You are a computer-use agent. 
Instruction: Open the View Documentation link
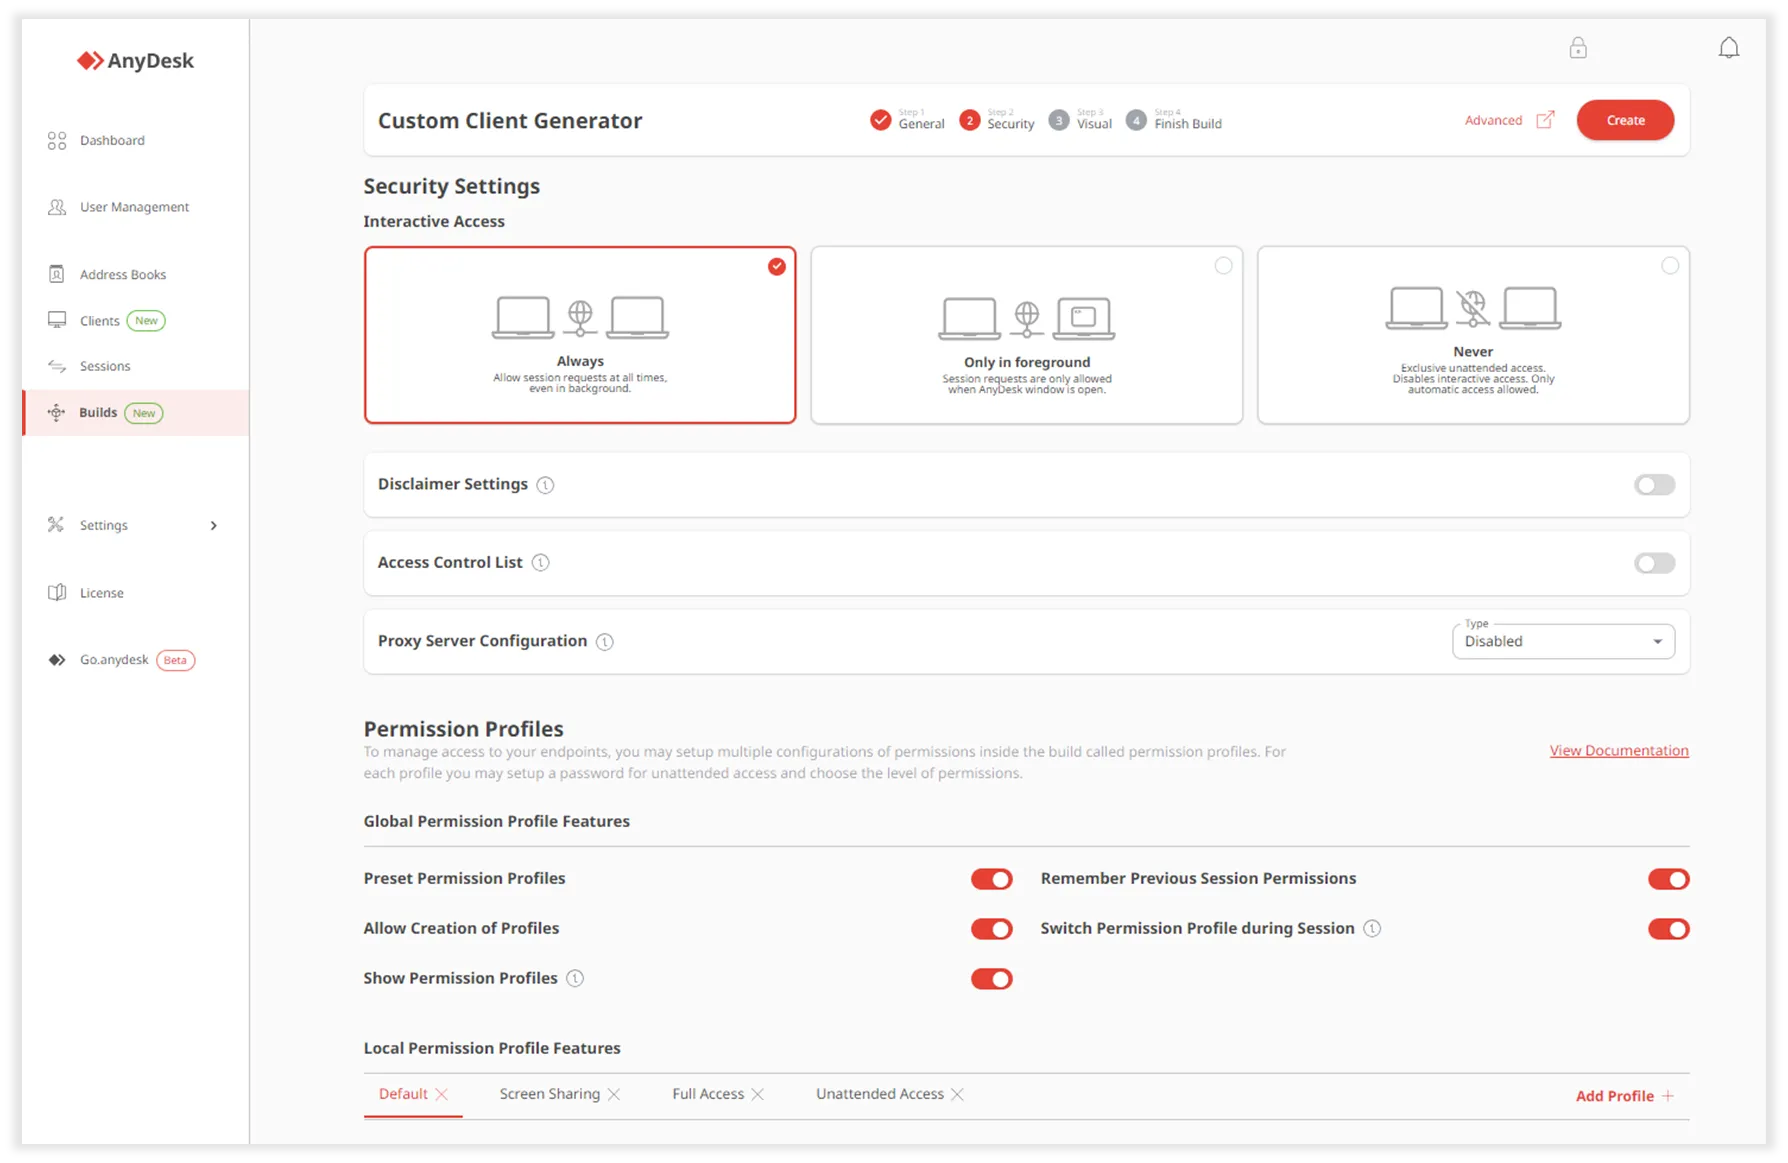coord(1618,751)
